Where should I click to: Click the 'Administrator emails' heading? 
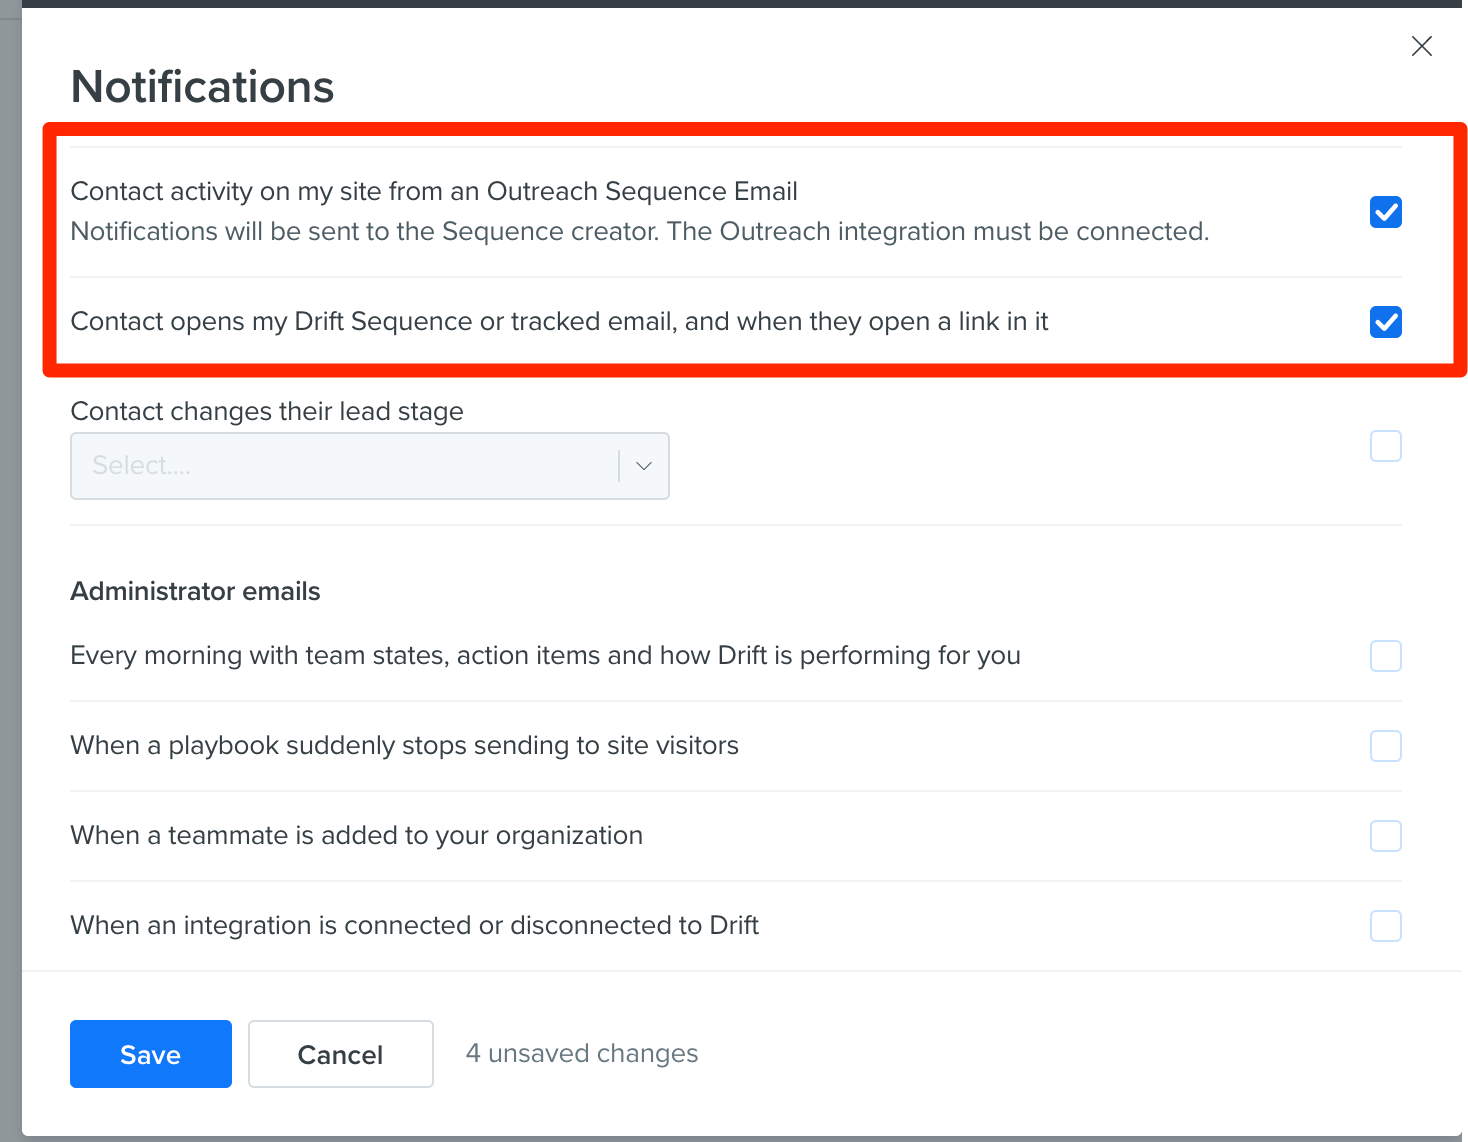coord(195,591)
